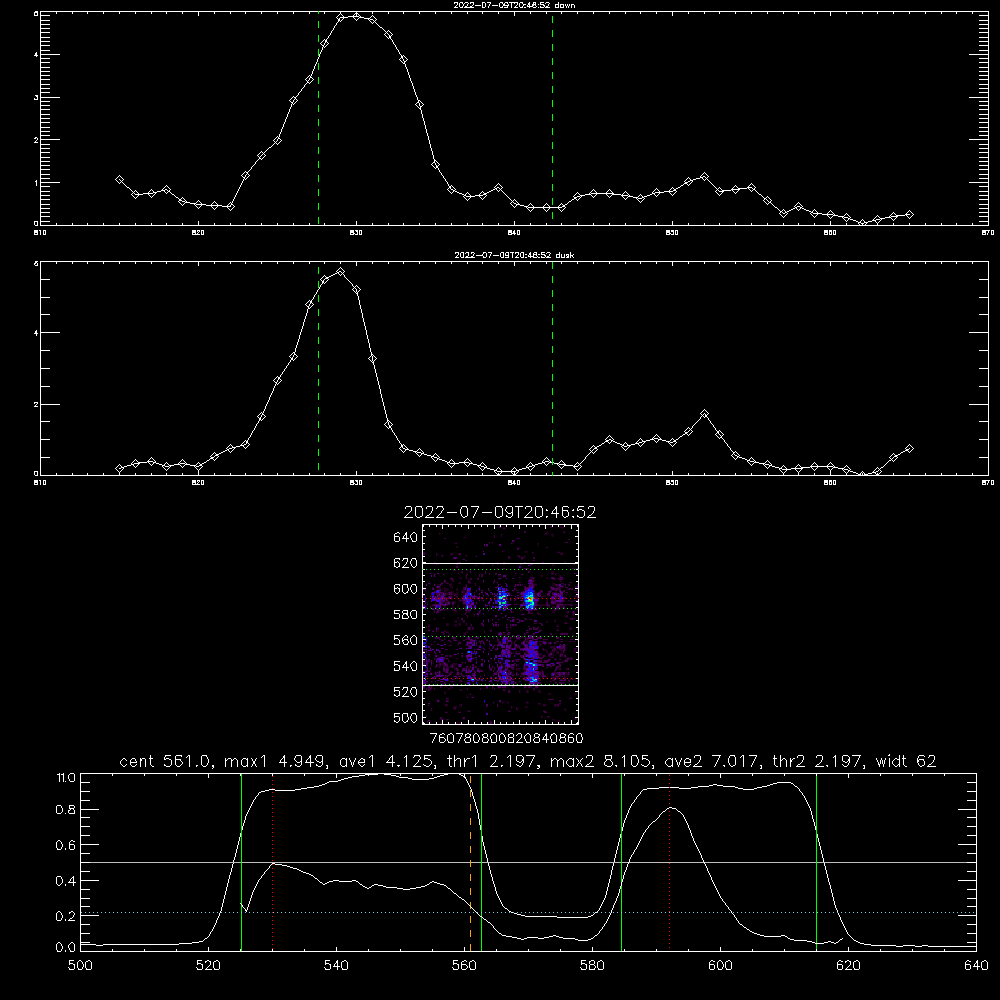
Task: Click the x-axis label 580 on bottom plot
Action: (x=592, y=966)
